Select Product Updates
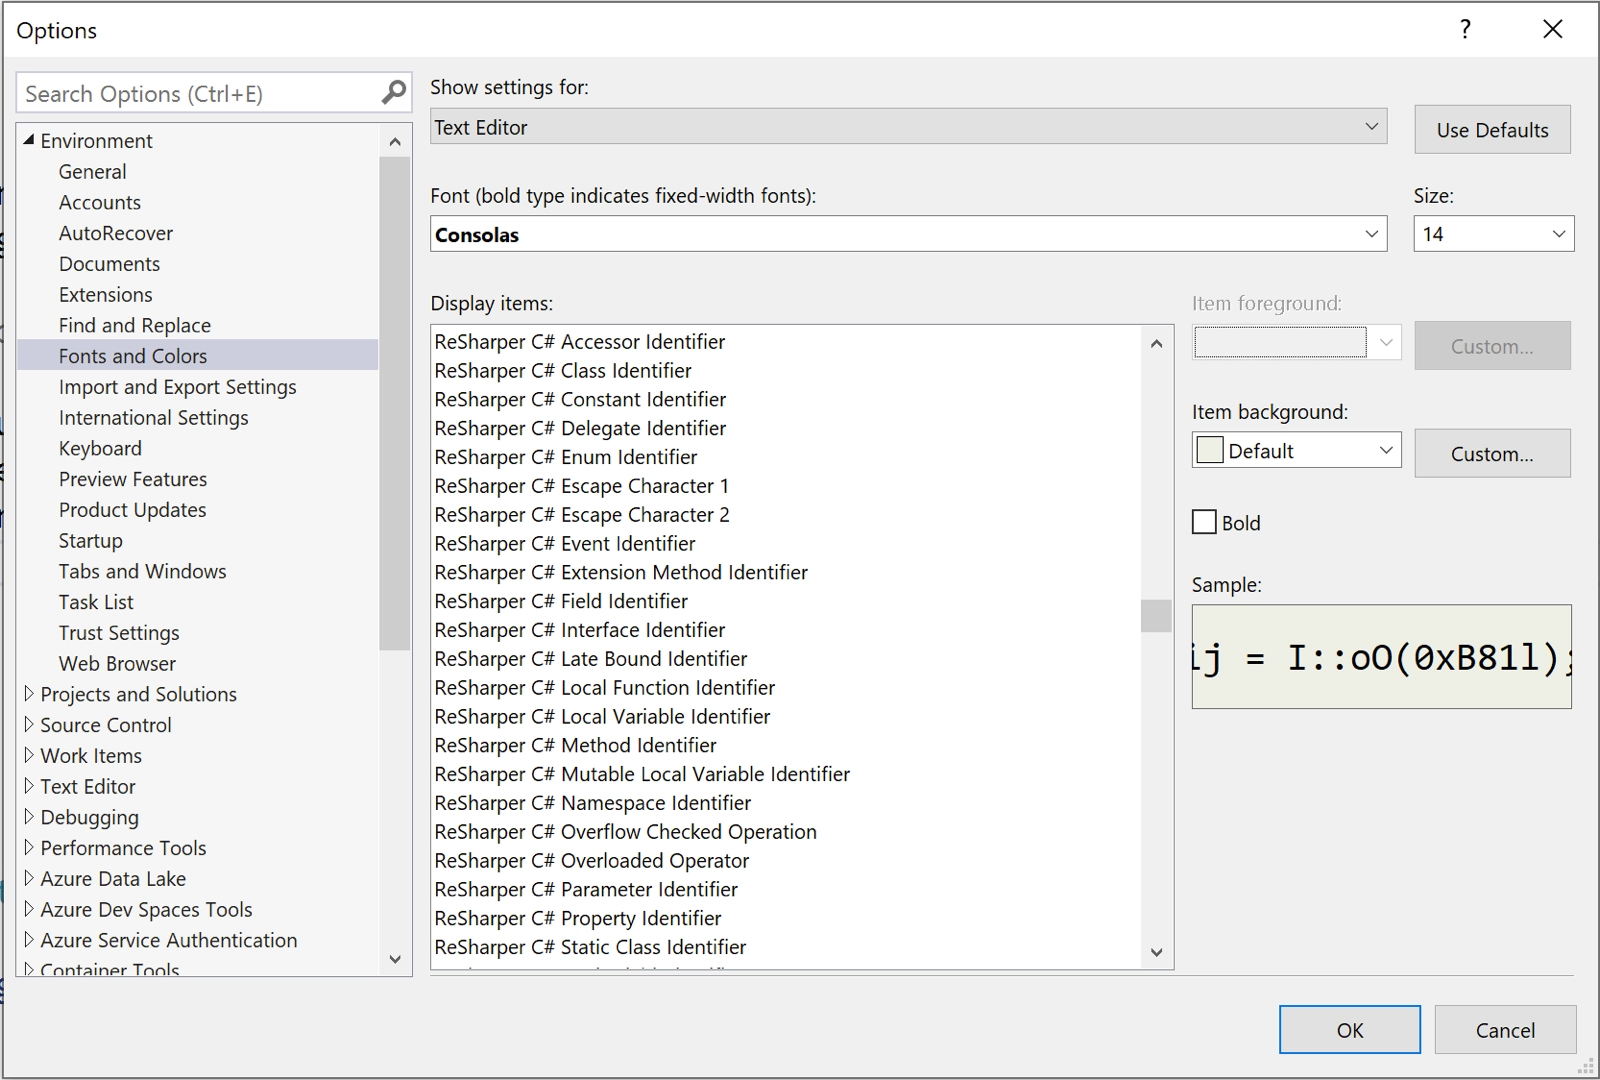The image size is (1600, 1080). (133, 510)
